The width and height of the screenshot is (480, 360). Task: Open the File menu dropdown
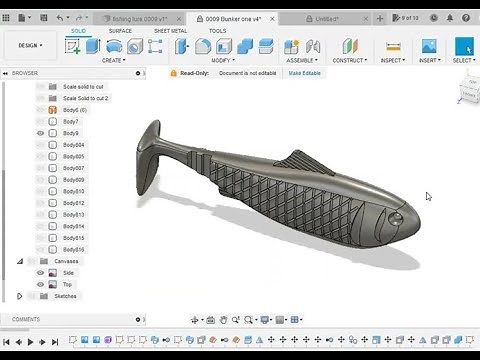24,18
